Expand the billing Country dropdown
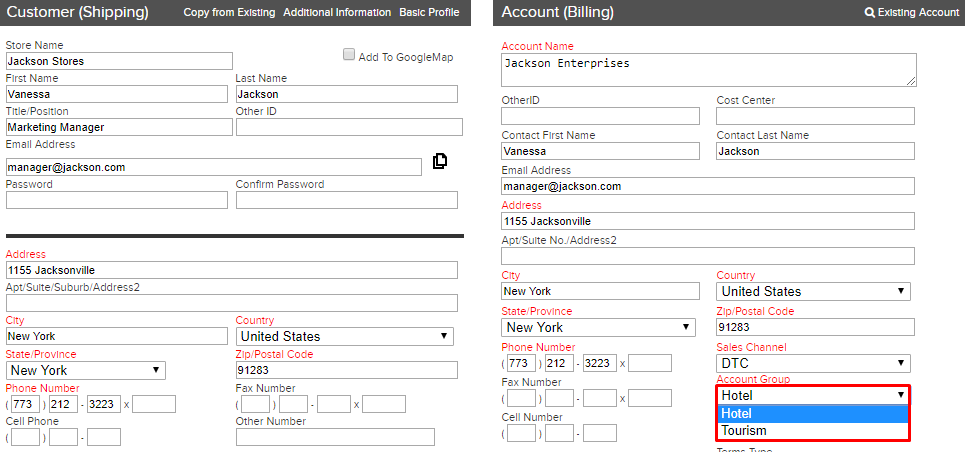 tap(813, 292)
